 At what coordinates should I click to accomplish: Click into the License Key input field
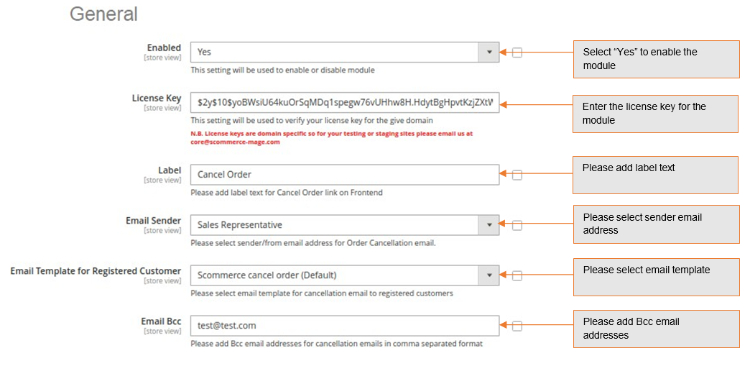point(345,102)
